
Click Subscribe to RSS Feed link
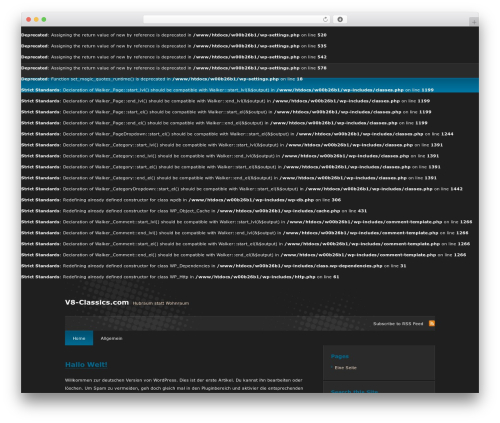398,324
